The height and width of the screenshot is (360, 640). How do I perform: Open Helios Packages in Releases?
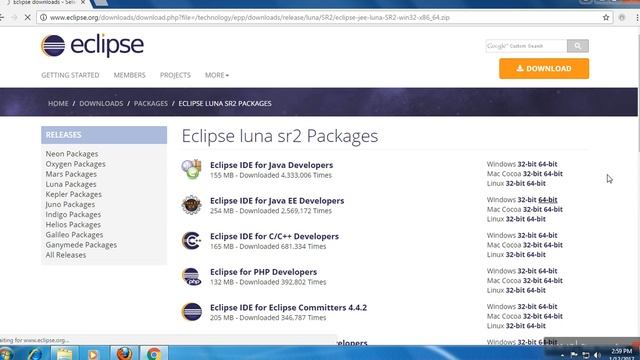(x=73, y=225)
